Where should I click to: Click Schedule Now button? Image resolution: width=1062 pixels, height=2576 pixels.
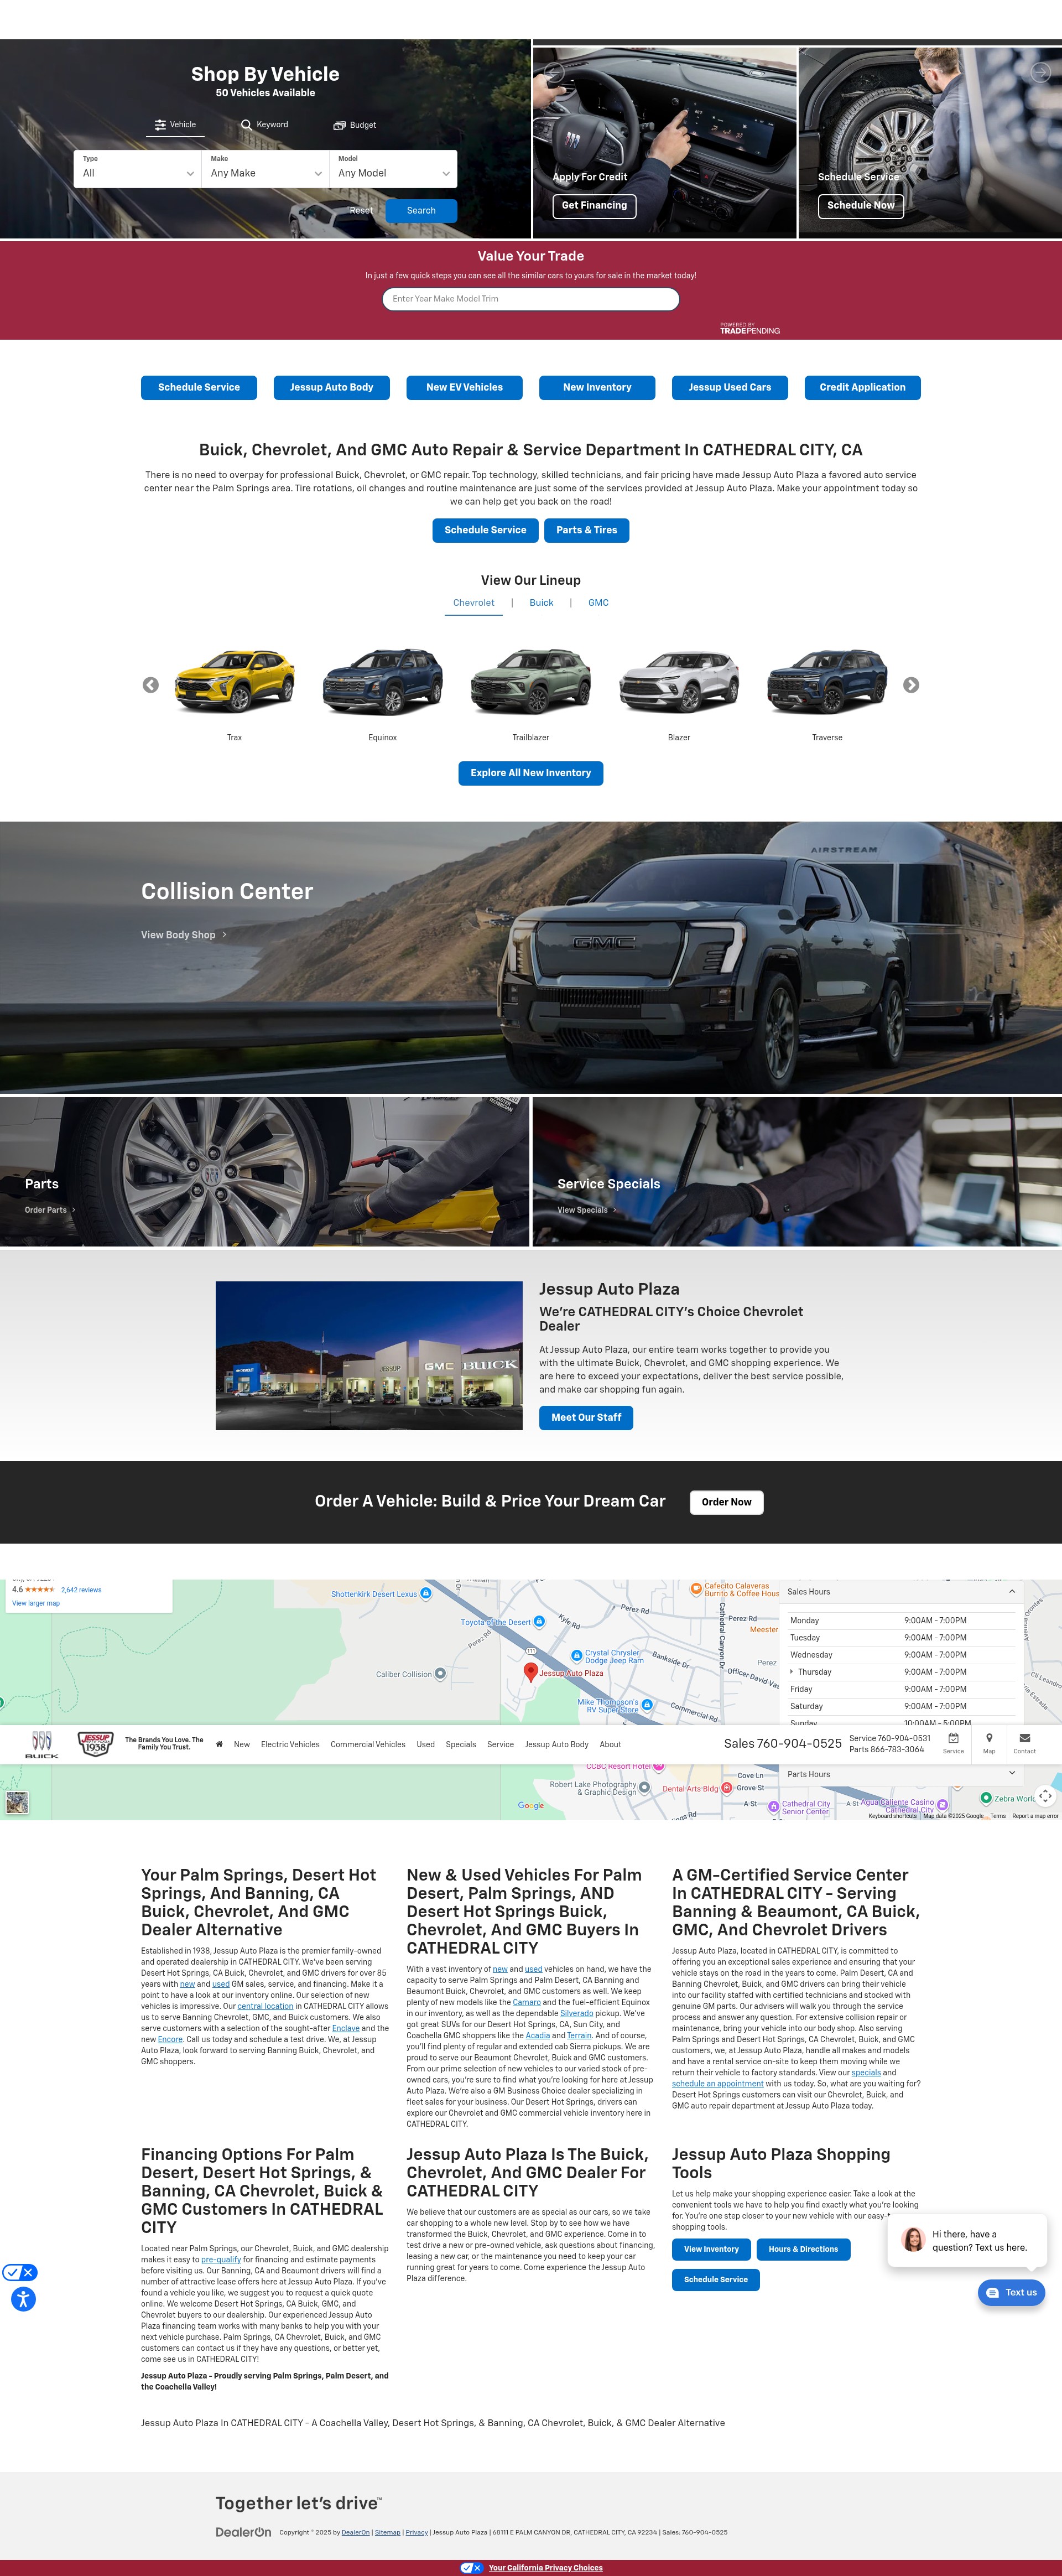click(x=861, y=206)
